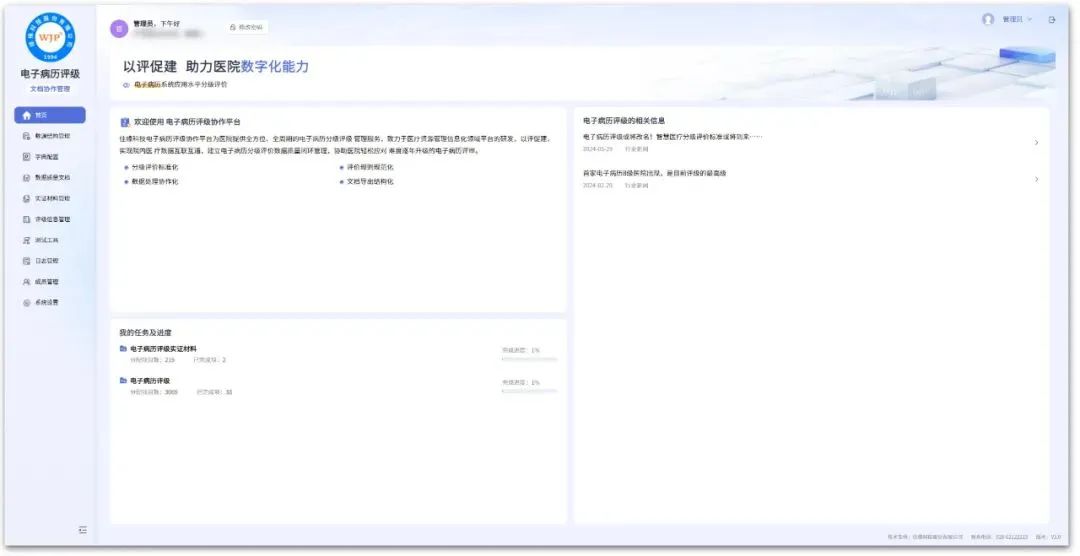Screen dimensions: 1080x556
Task: Click the 分级评价标准化 bullet
Action: [x=155, y=167]
